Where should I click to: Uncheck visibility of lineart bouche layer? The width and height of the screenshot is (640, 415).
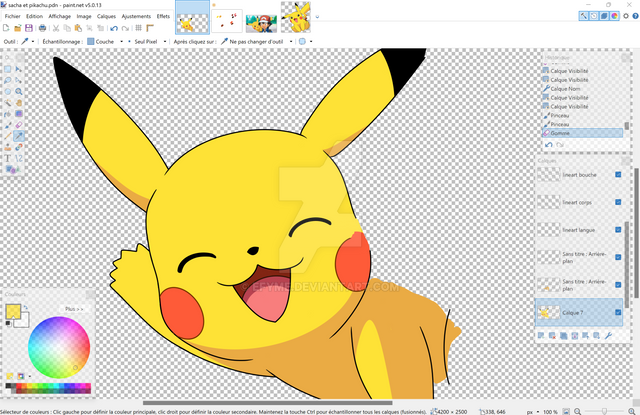[x=618, y=174]
